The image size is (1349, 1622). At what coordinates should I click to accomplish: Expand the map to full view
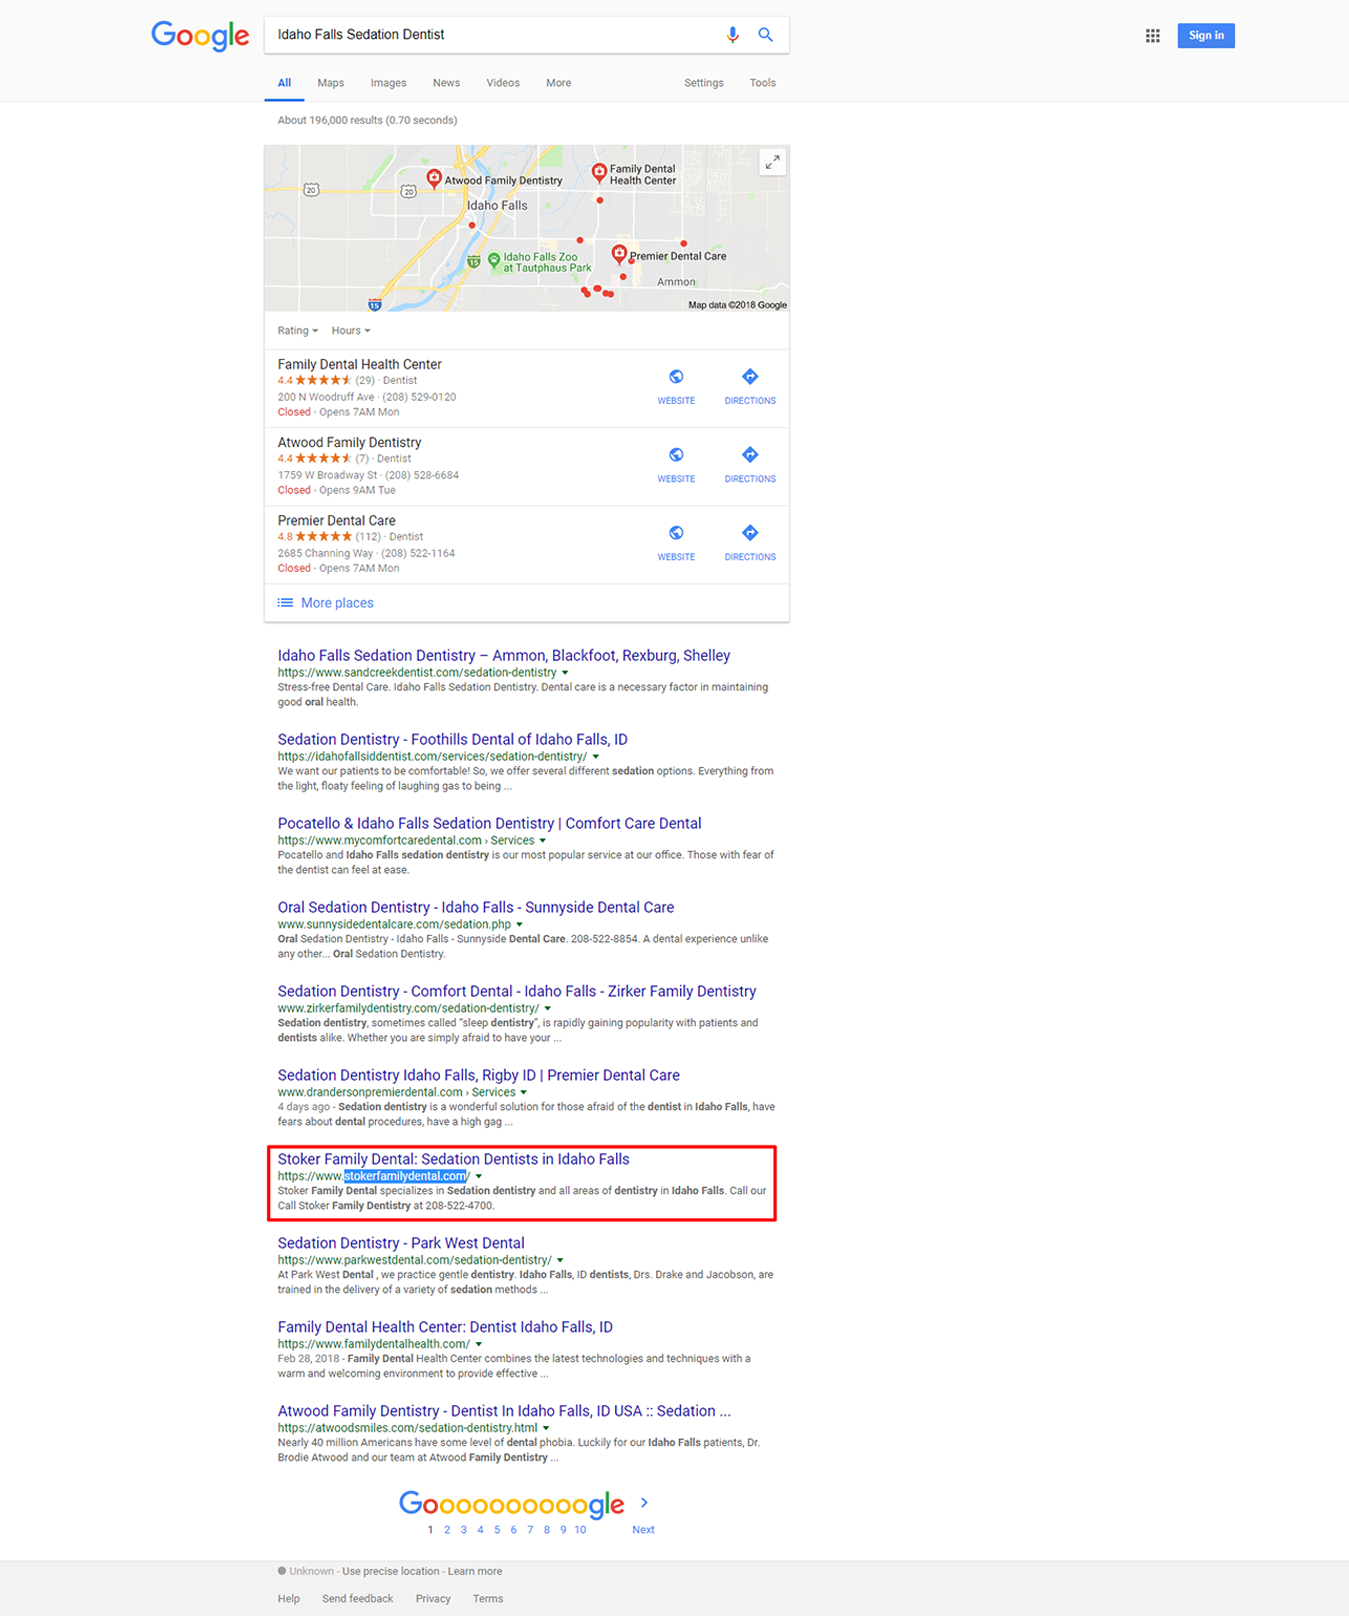[772, 162]
